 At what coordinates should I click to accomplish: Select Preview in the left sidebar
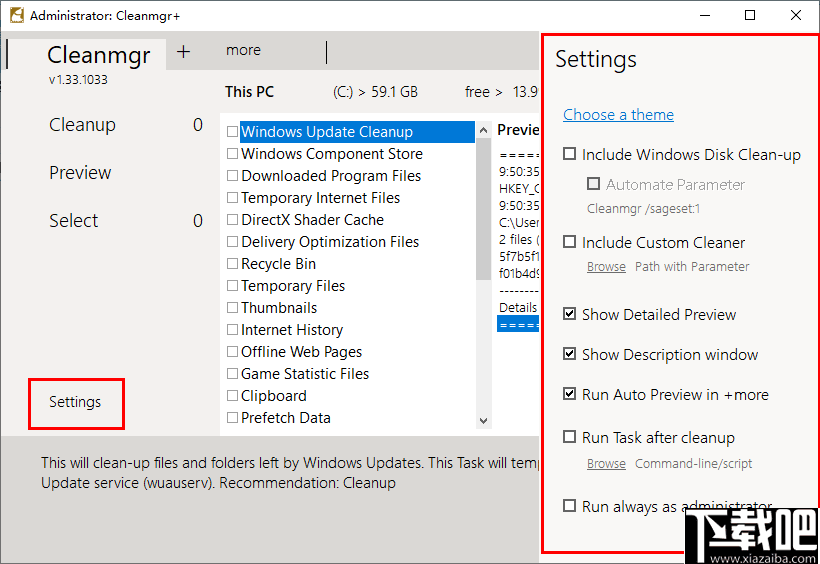(80, 173)
